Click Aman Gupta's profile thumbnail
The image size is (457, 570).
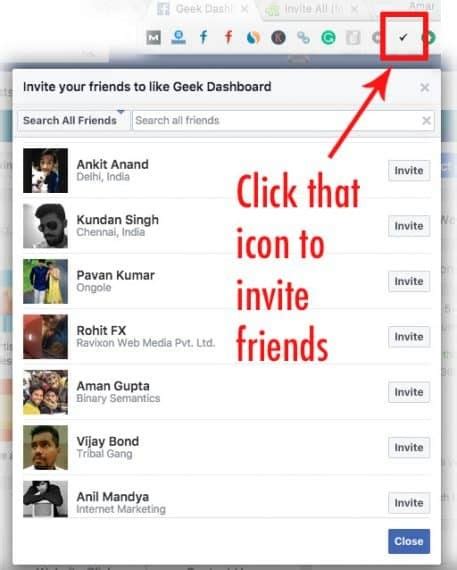[45, 392]
